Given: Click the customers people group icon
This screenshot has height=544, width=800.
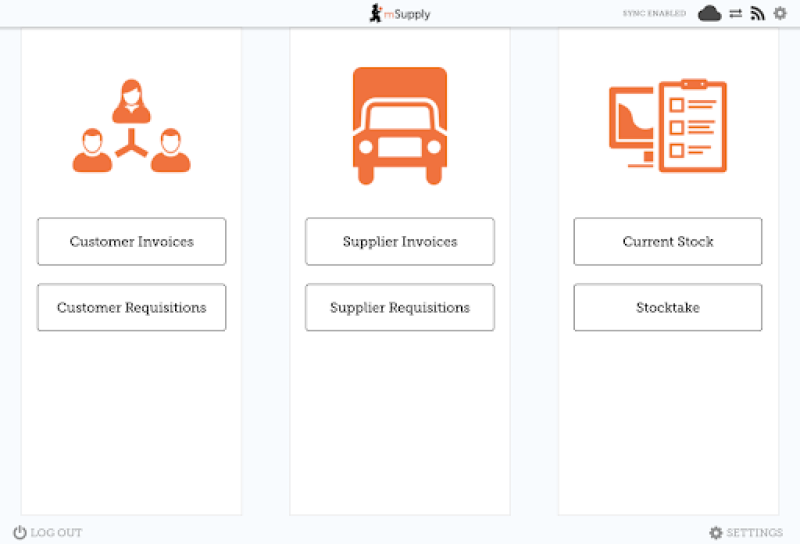Looking at the screenshot, I should (x=131, y=126).
